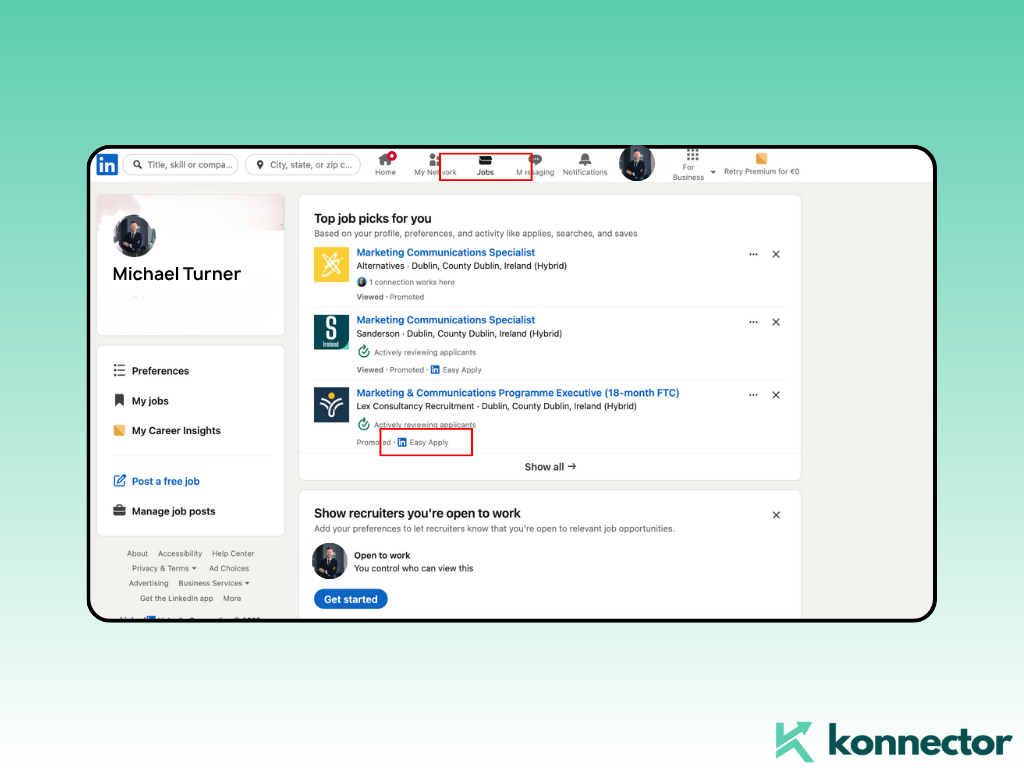Open the Advertising footer link
1024x768 pixels.
[x=148, y=583]
